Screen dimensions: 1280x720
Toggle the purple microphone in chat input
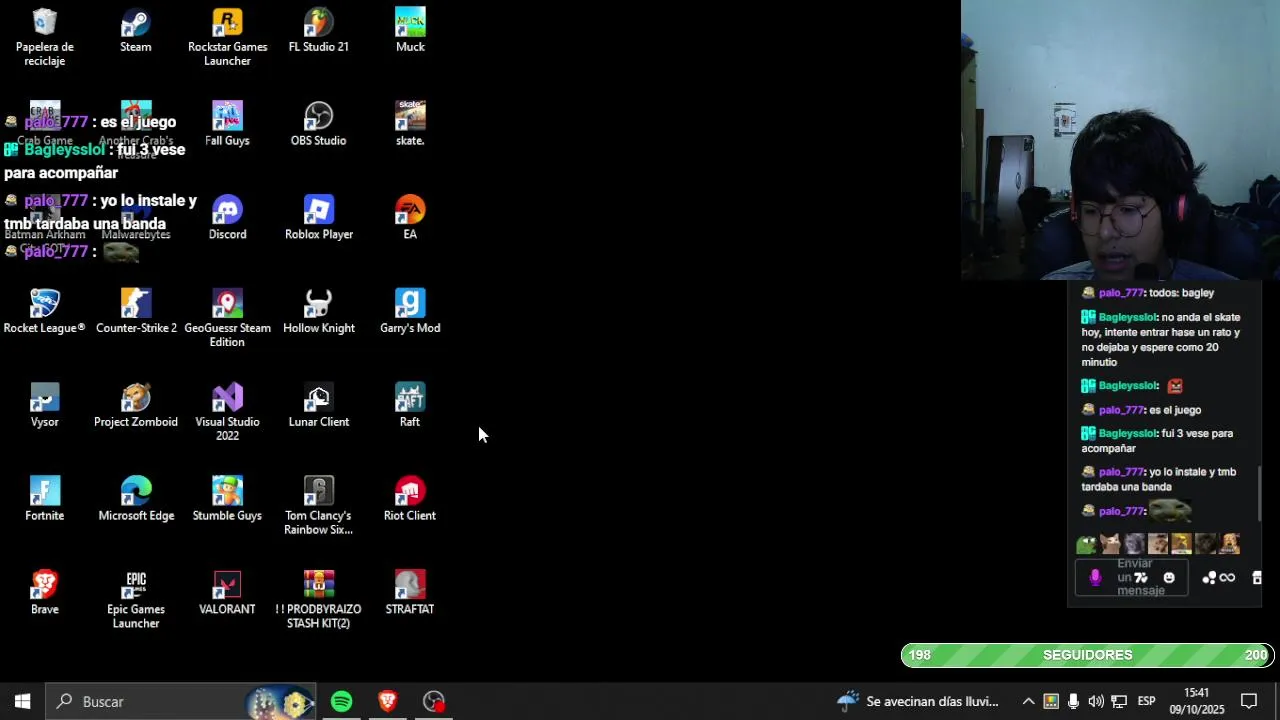click(x=1095, y=578)
